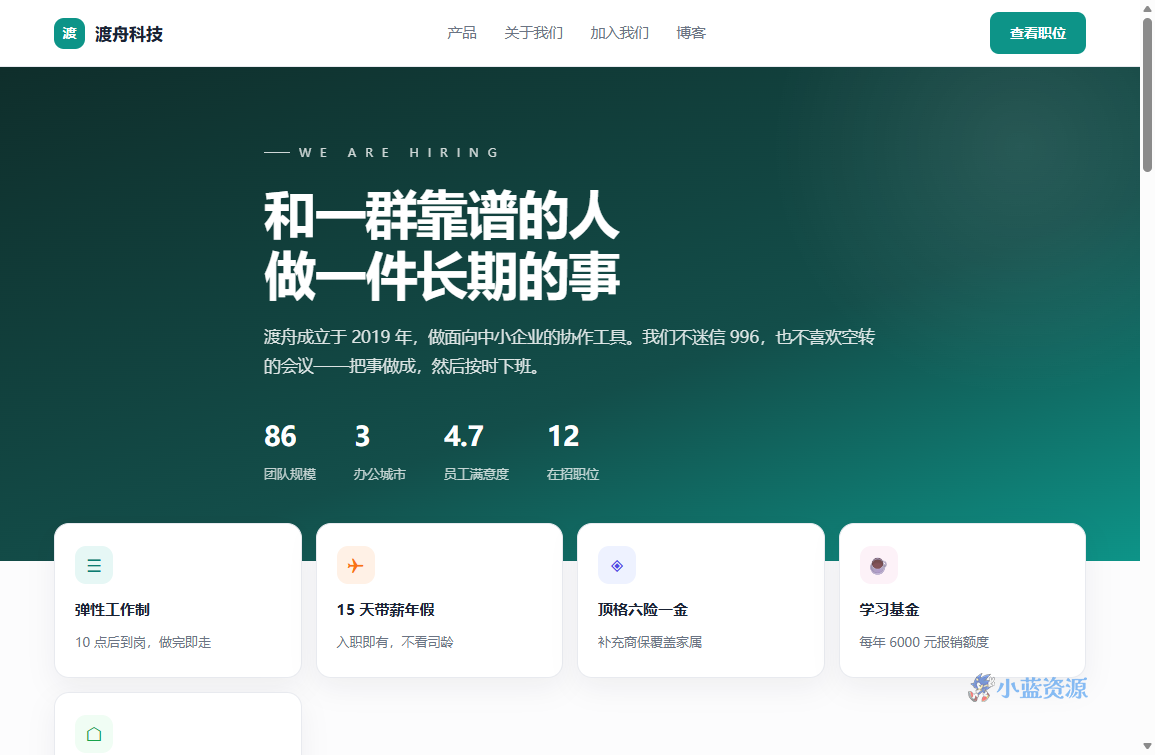
Task: Click the diamond icon for 顶格六险一金
Action: (x=617, y=565)
